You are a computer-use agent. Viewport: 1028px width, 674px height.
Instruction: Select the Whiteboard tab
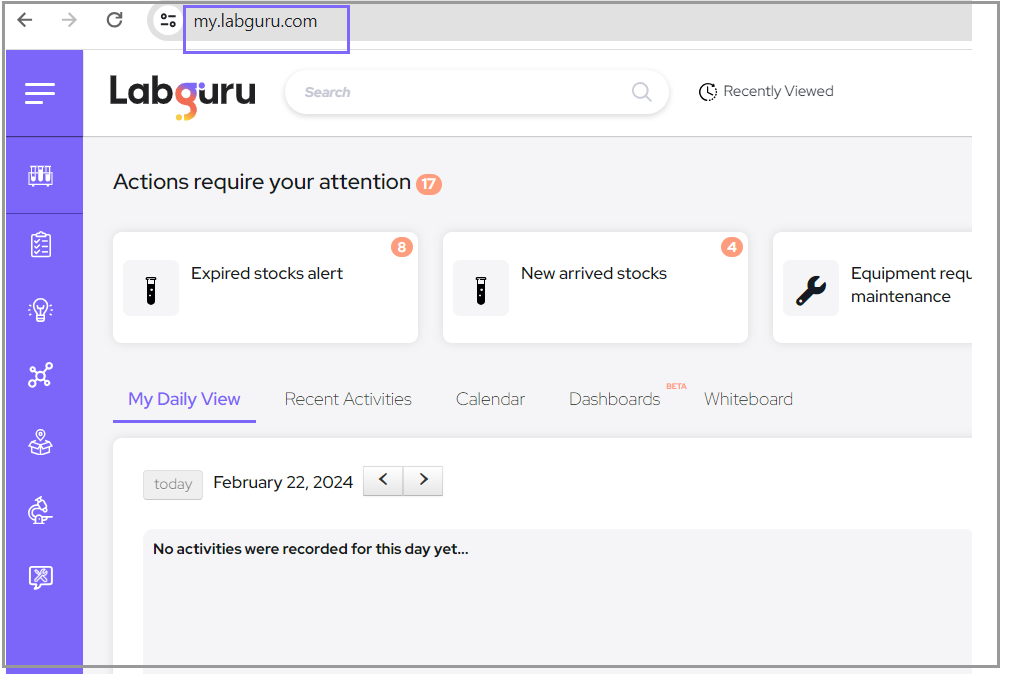(x=748, y=399)
